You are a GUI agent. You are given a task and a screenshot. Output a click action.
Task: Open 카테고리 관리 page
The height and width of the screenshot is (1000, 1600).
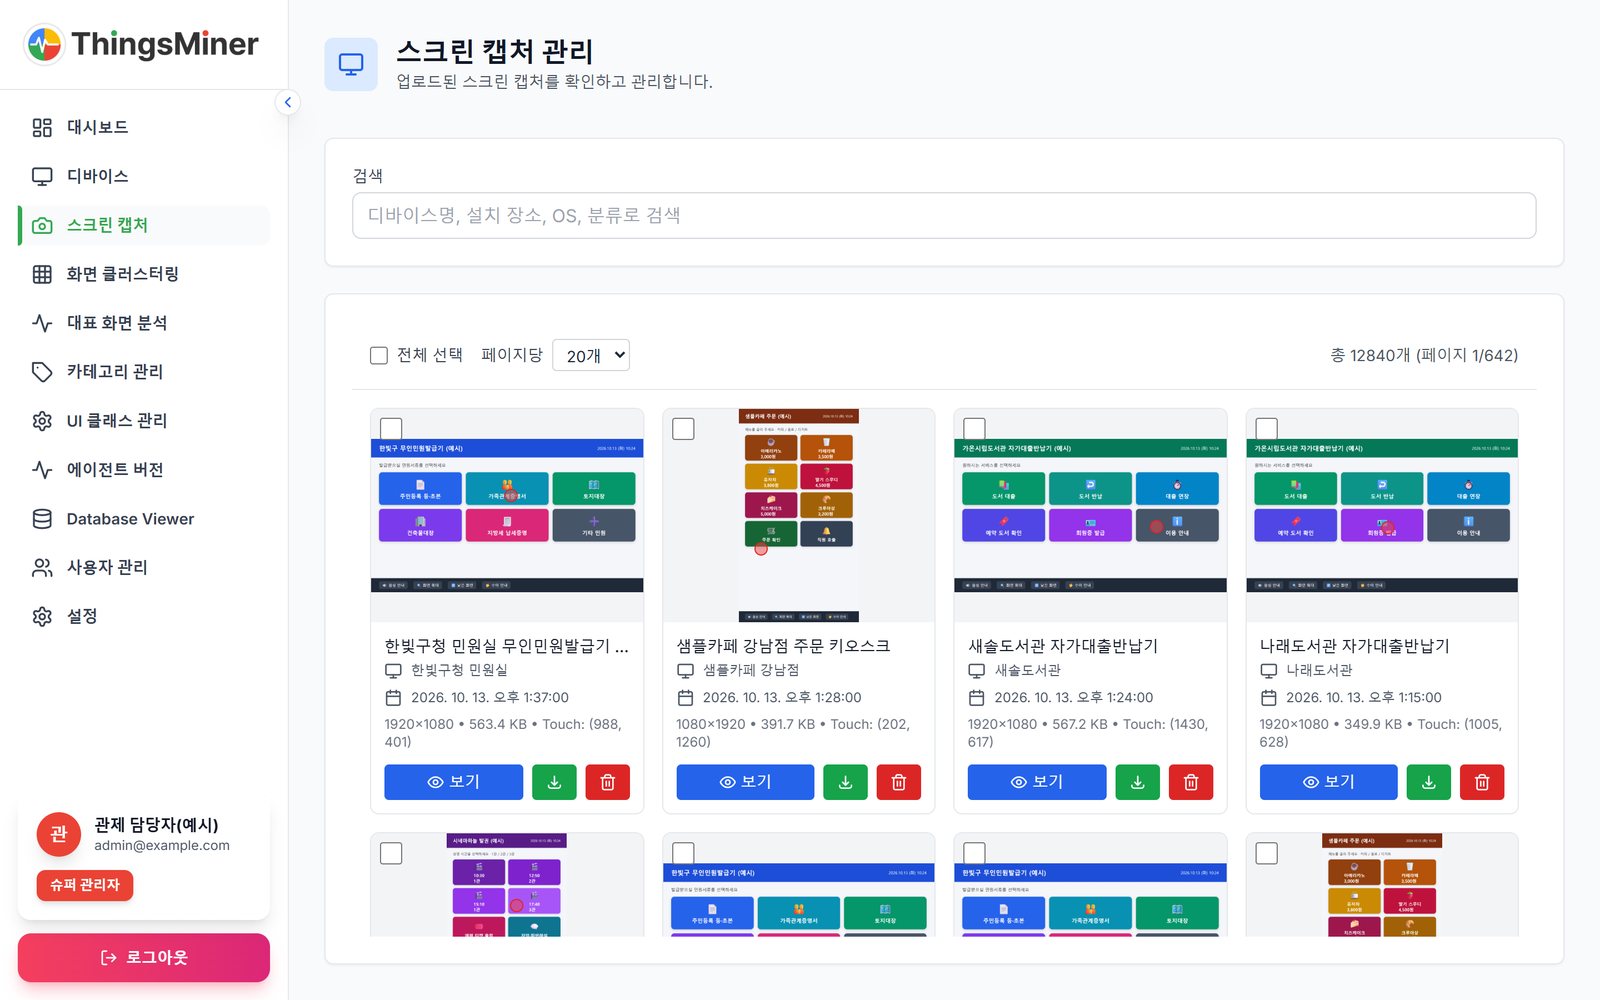click(144, 372)
